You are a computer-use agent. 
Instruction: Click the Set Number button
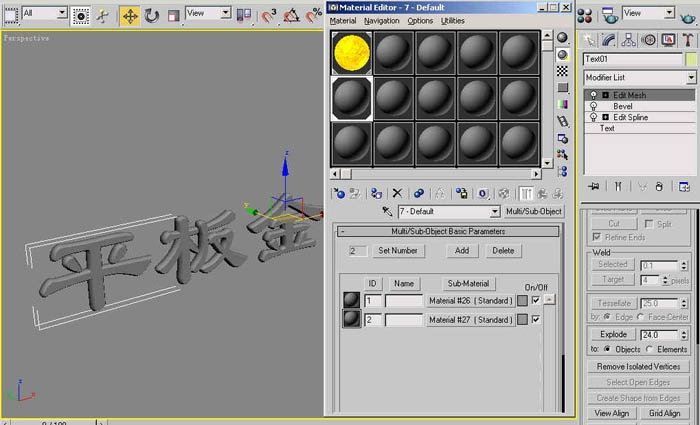398,250
